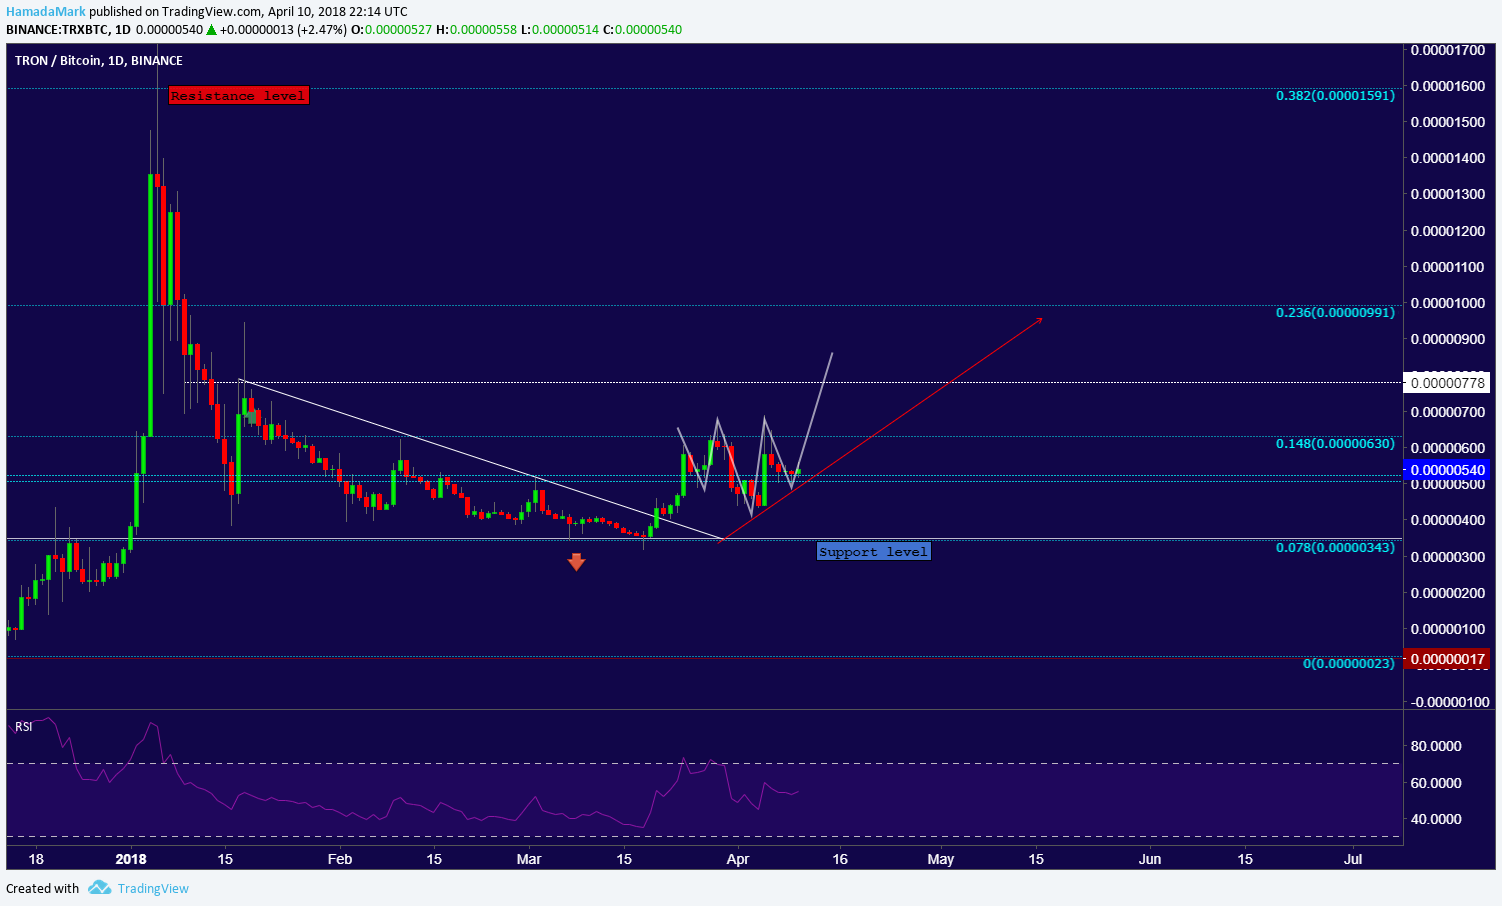Select the blue 'Support level' label
The width and height of the screenshot is (1502, 906).
coord(874,551)
